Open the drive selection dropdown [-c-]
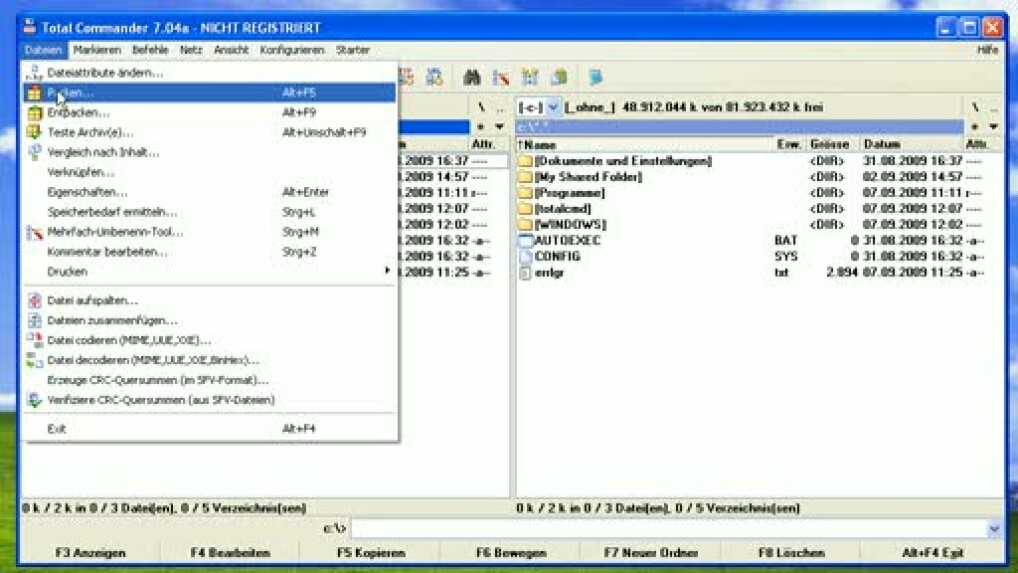 click(x=552, y=107)
